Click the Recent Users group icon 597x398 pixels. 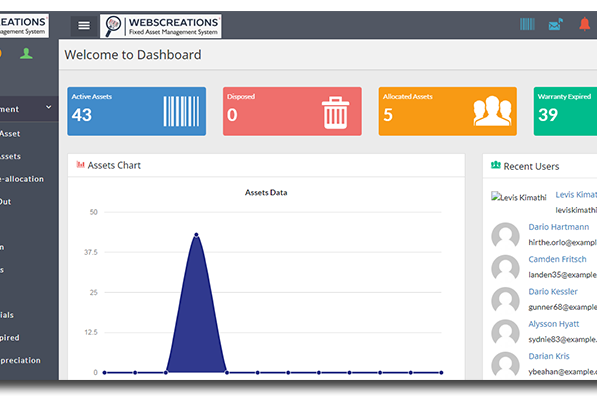[x=496, y=165]
